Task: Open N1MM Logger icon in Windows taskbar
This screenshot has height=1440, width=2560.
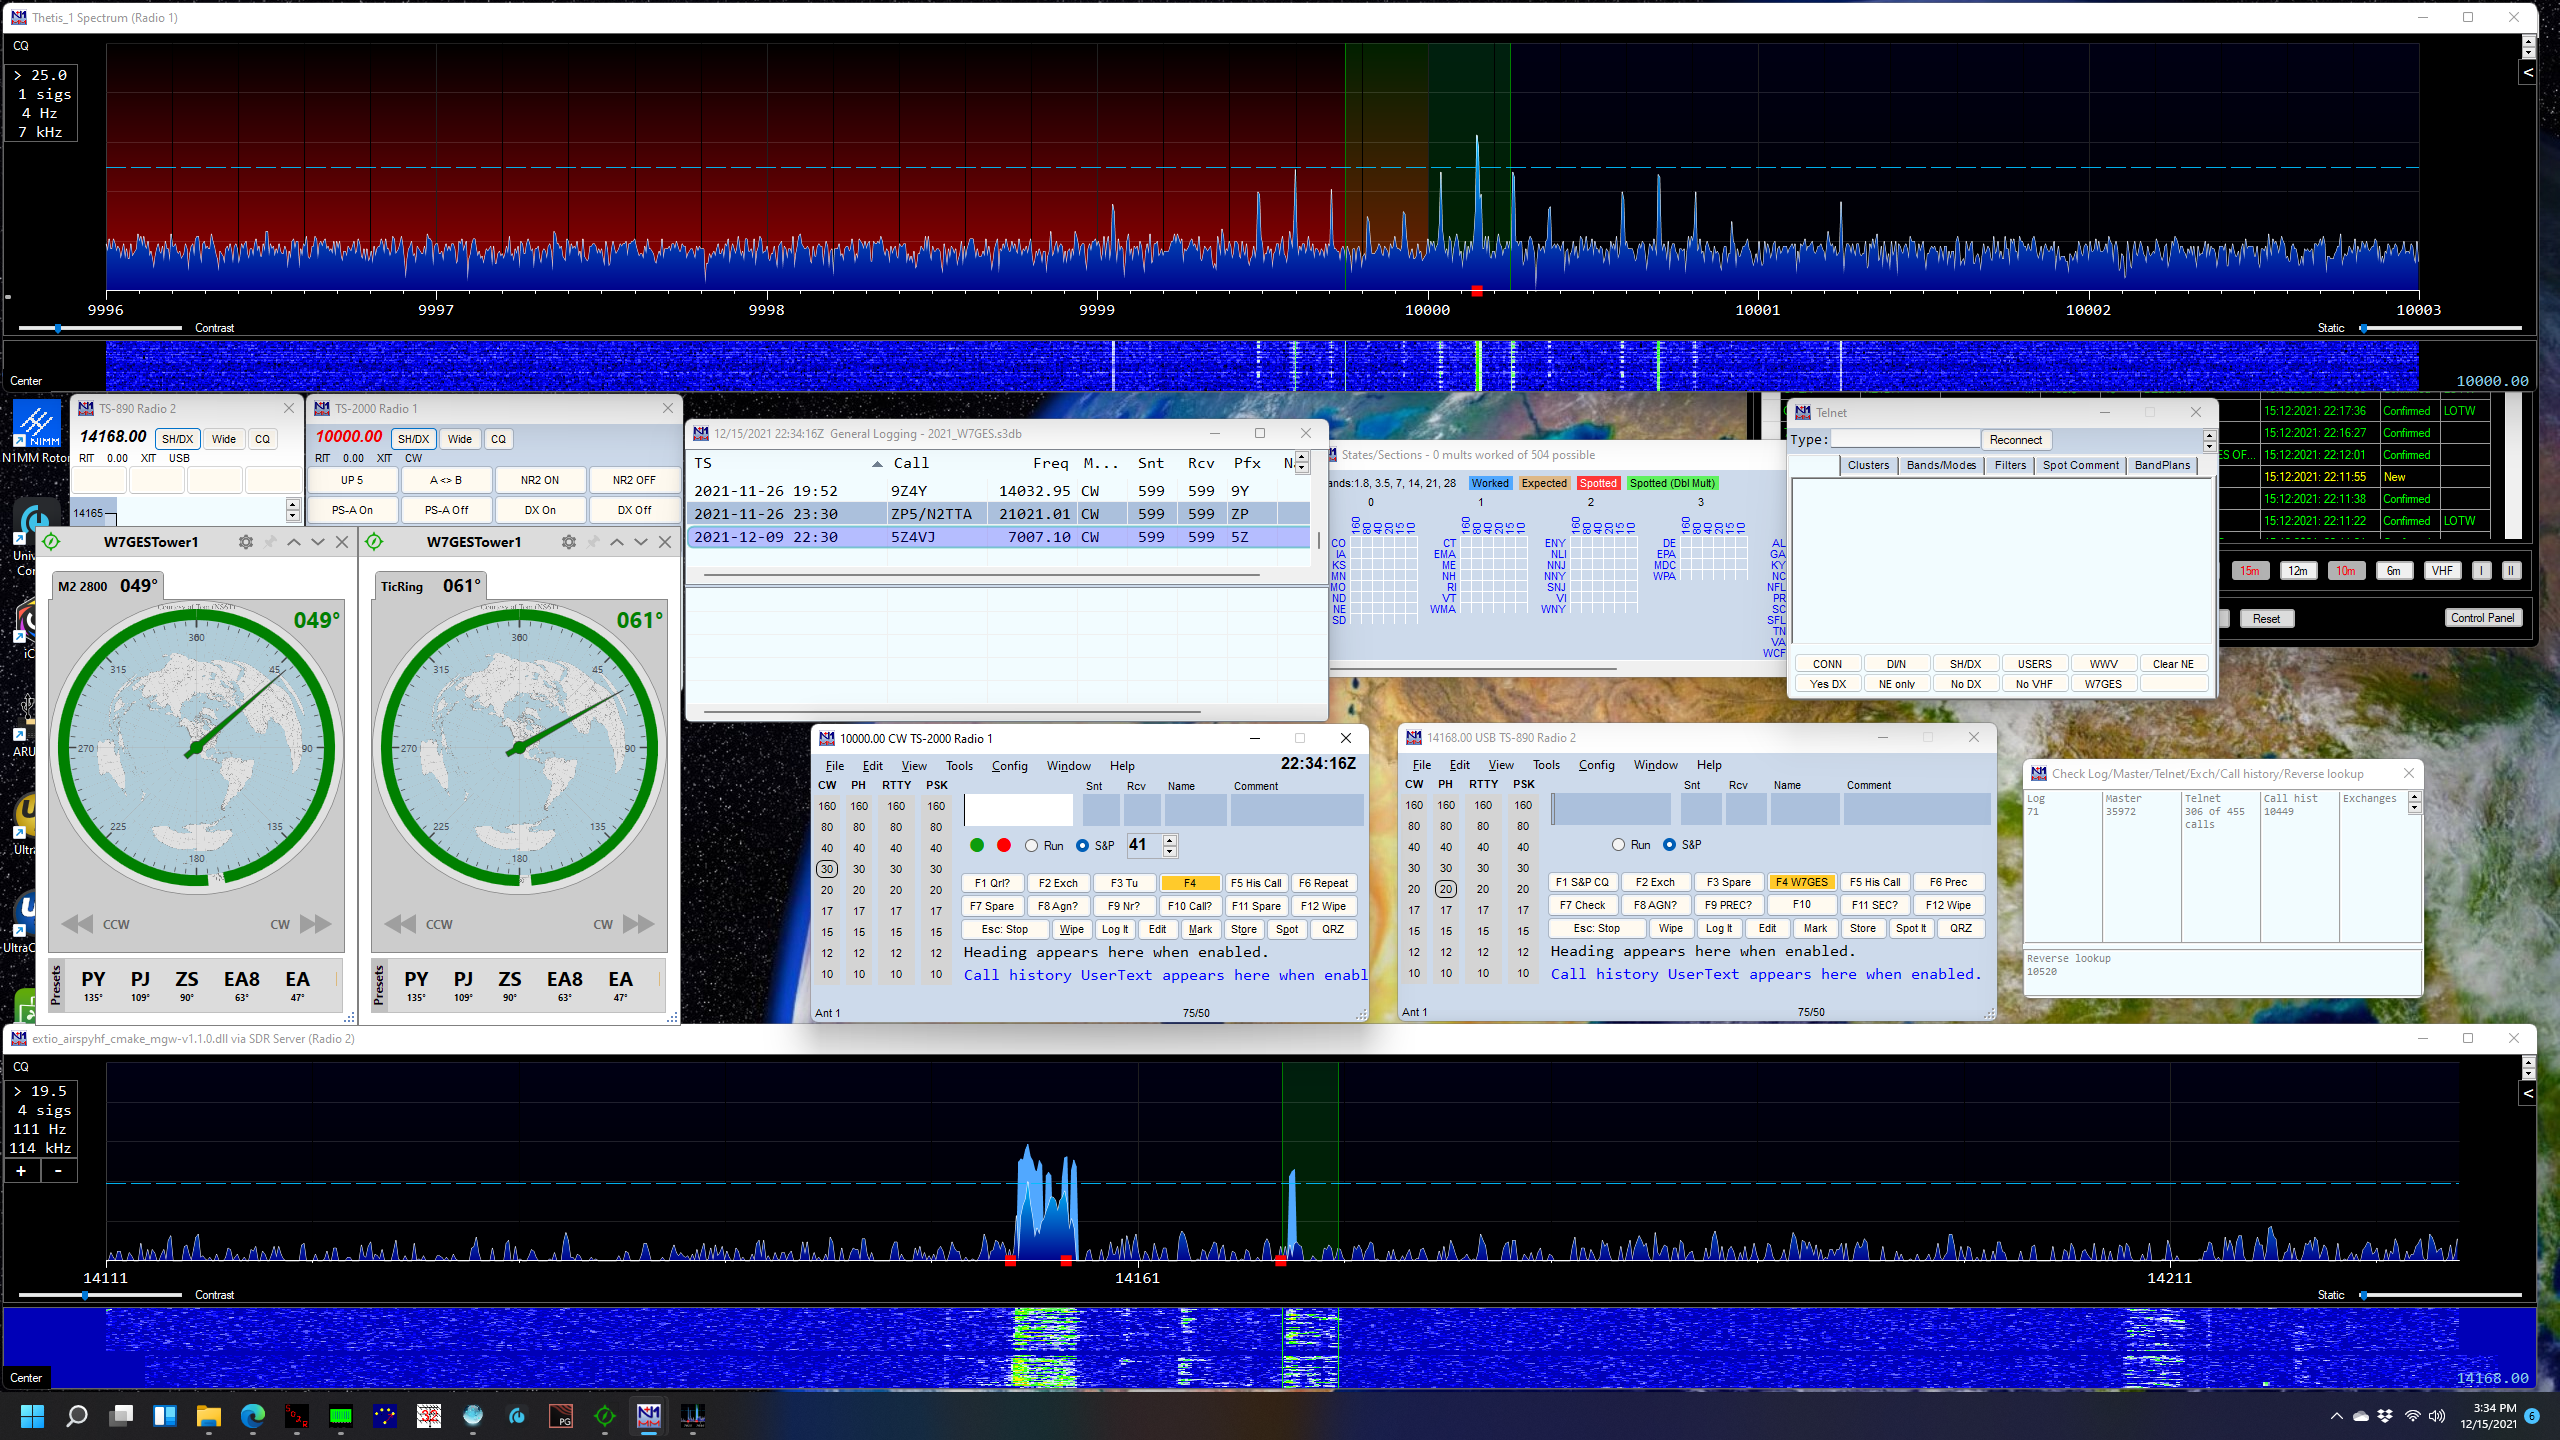Action: coord(648,1416)
